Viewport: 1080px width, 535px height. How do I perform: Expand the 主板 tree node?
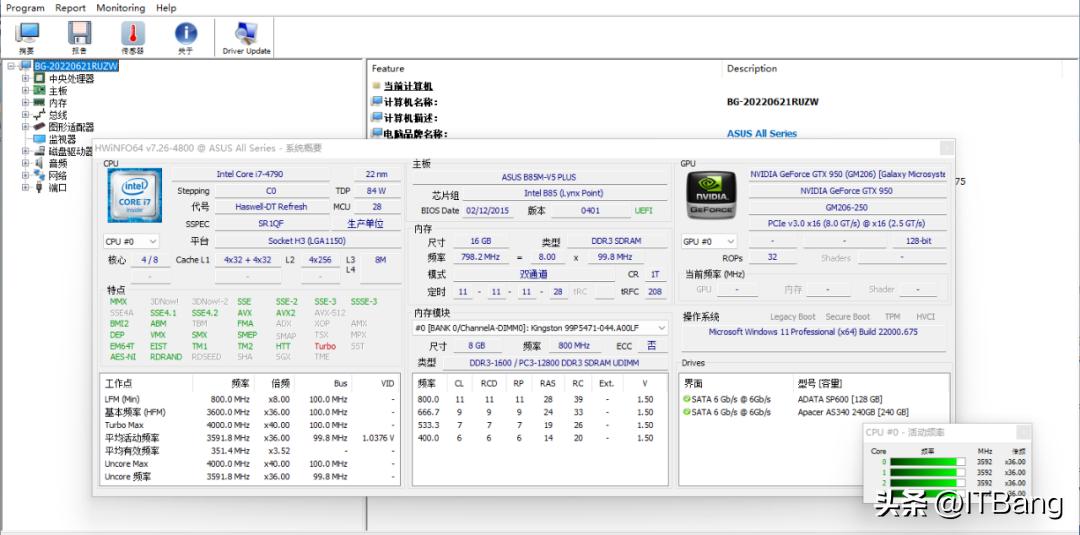pos(25,90)
